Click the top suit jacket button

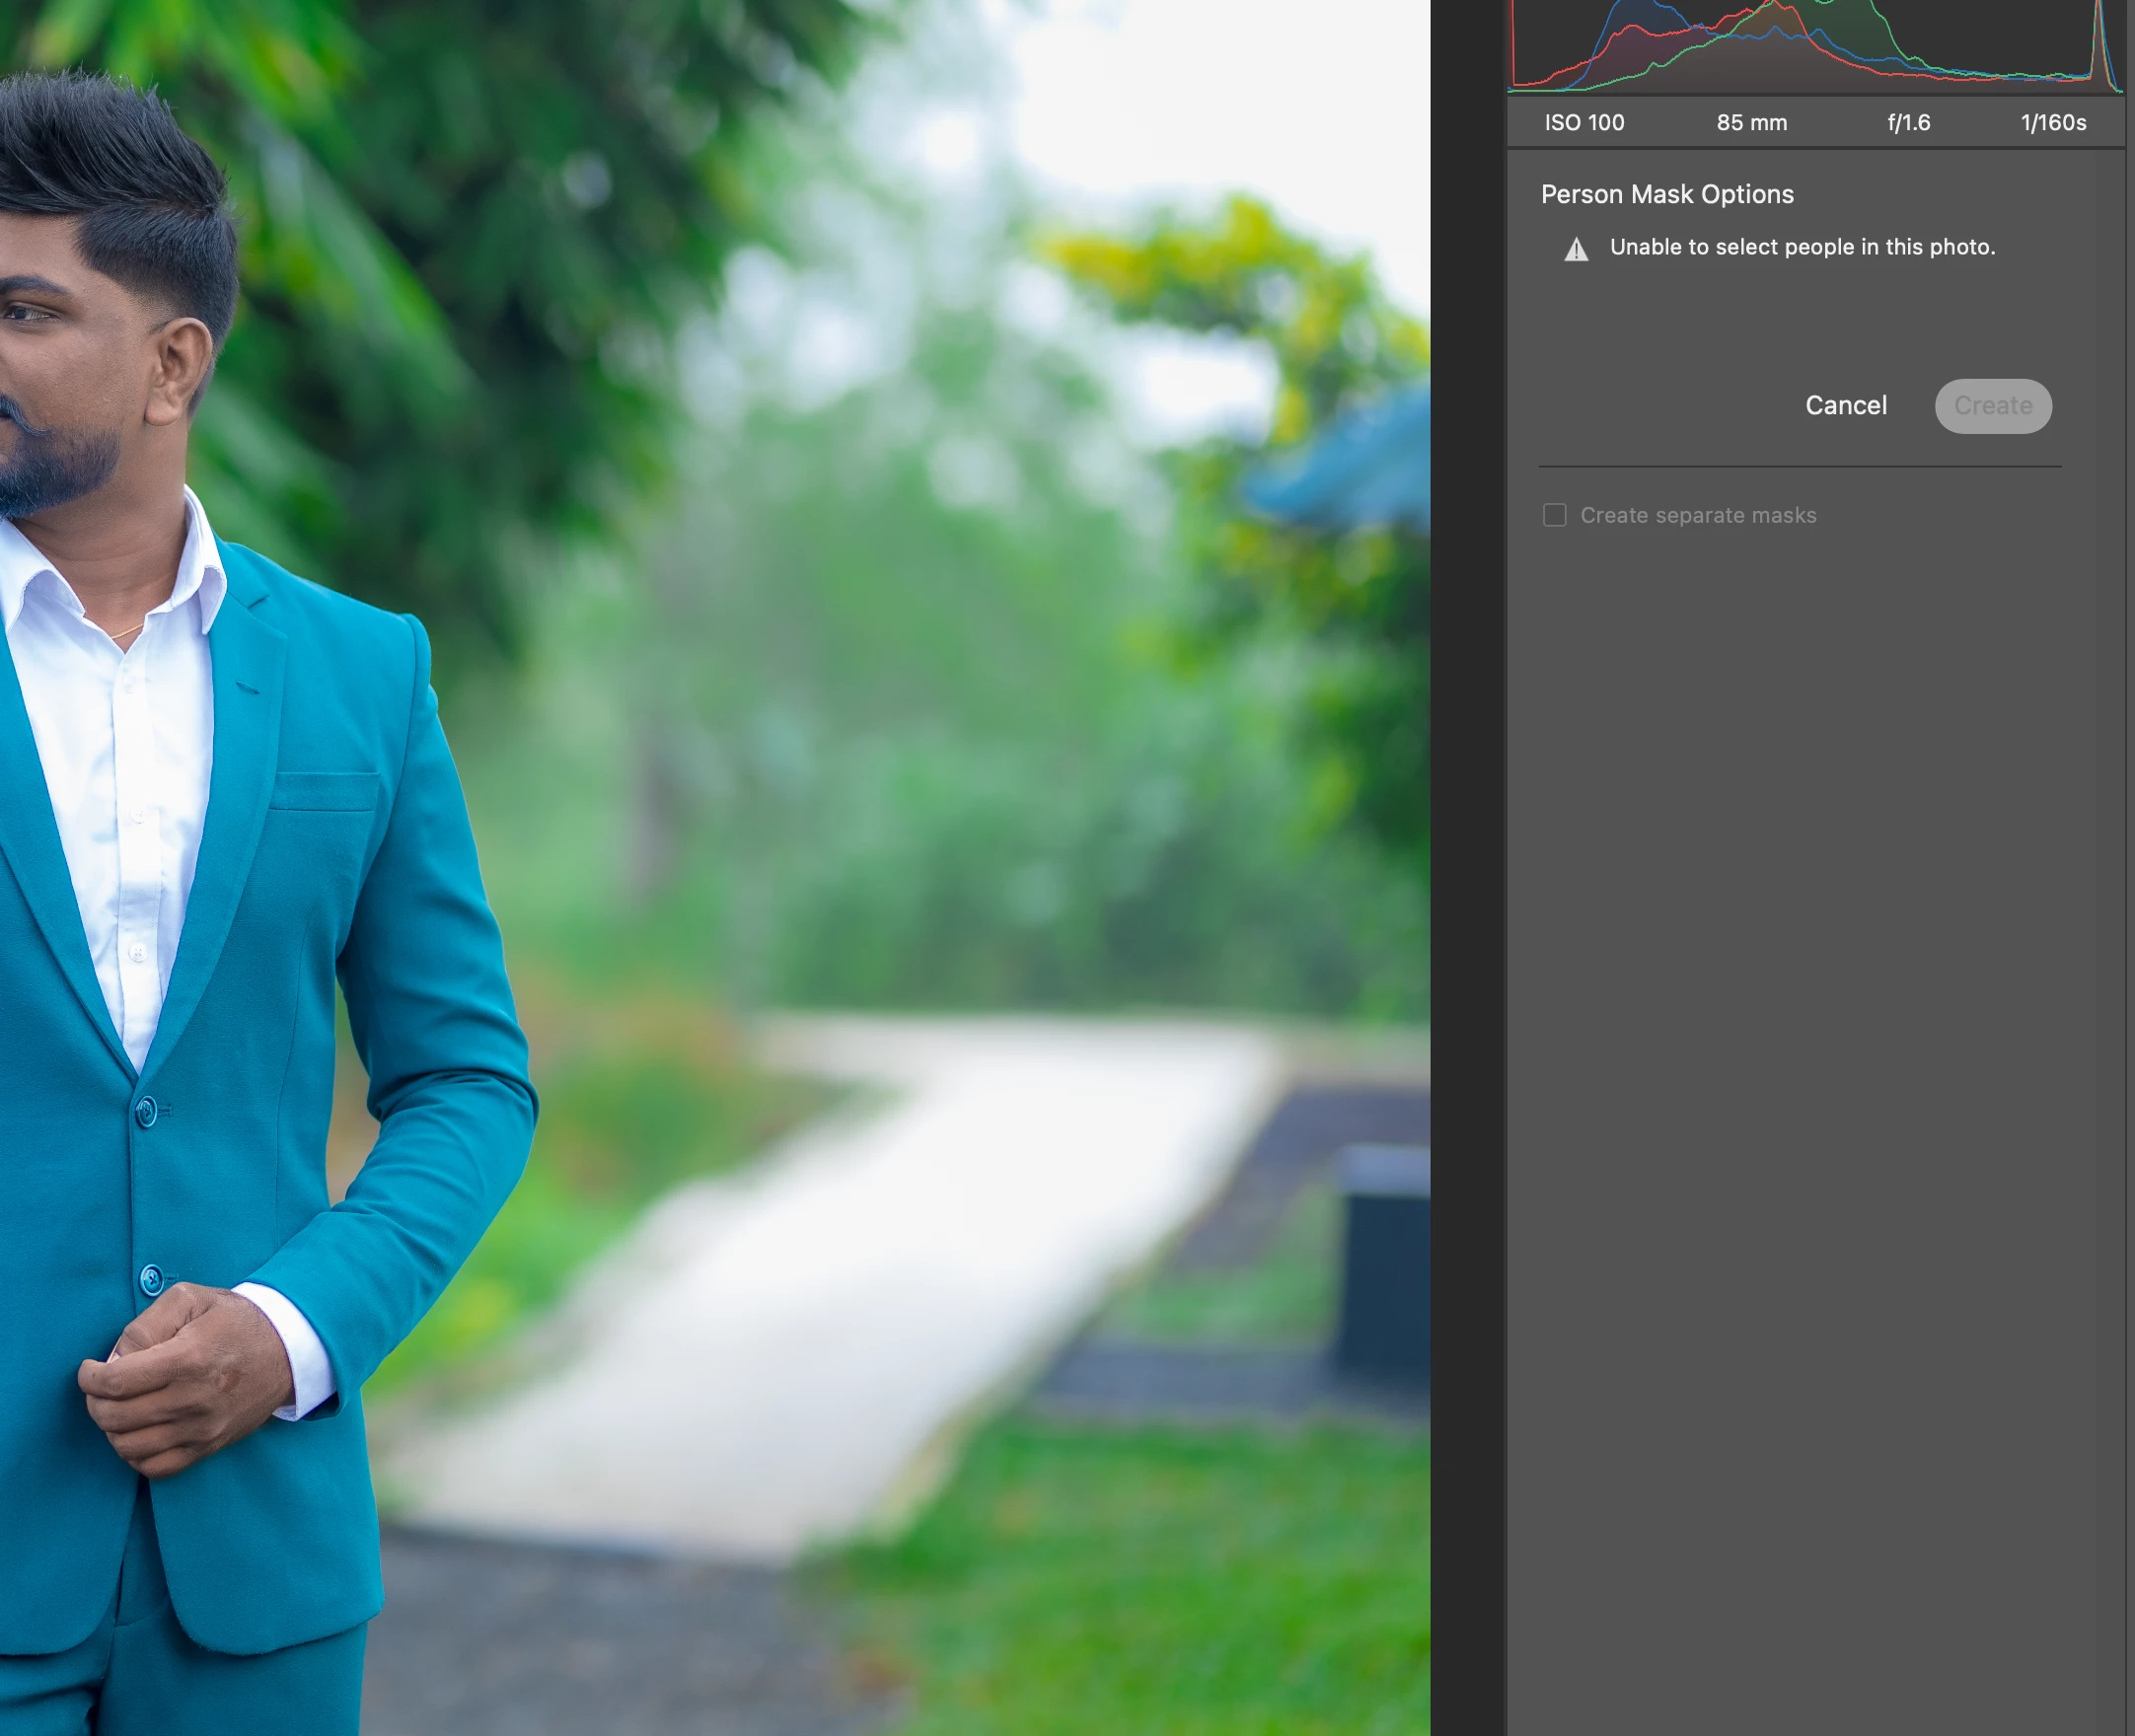coord(146,1111)
